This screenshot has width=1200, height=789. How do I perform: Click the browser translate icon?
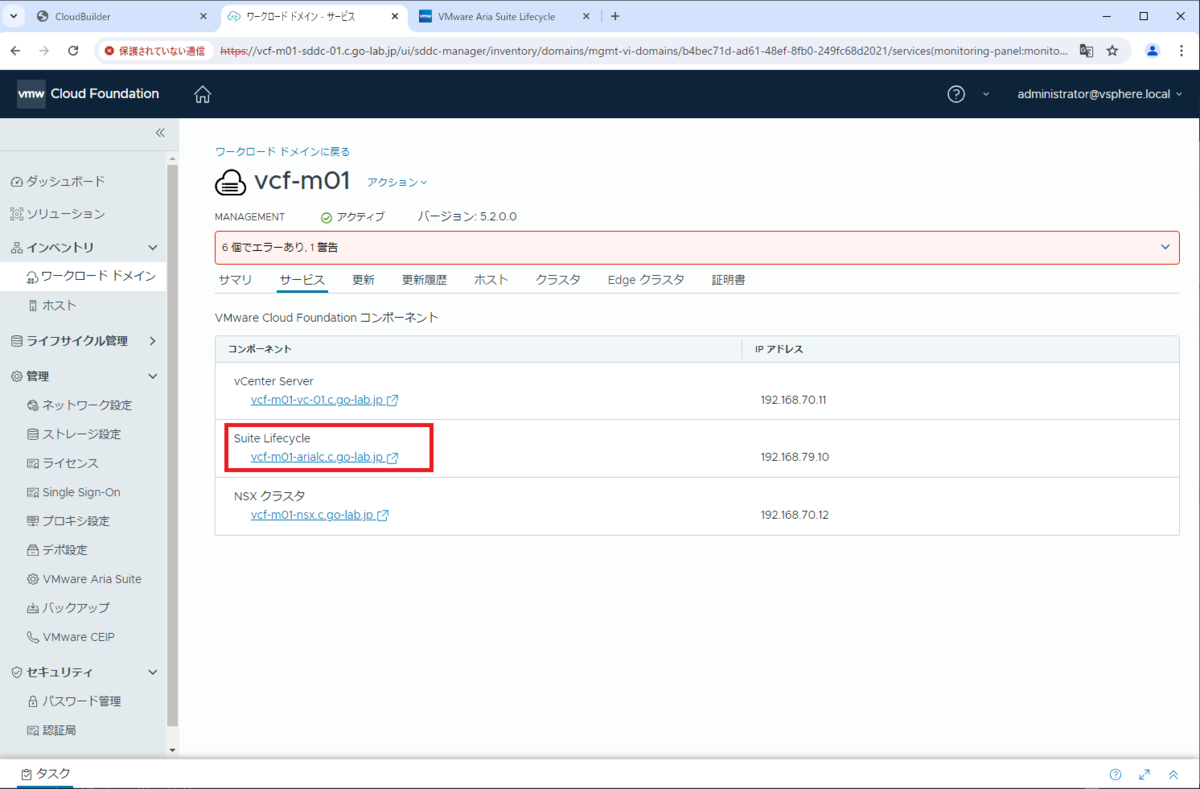(1086, 50)
